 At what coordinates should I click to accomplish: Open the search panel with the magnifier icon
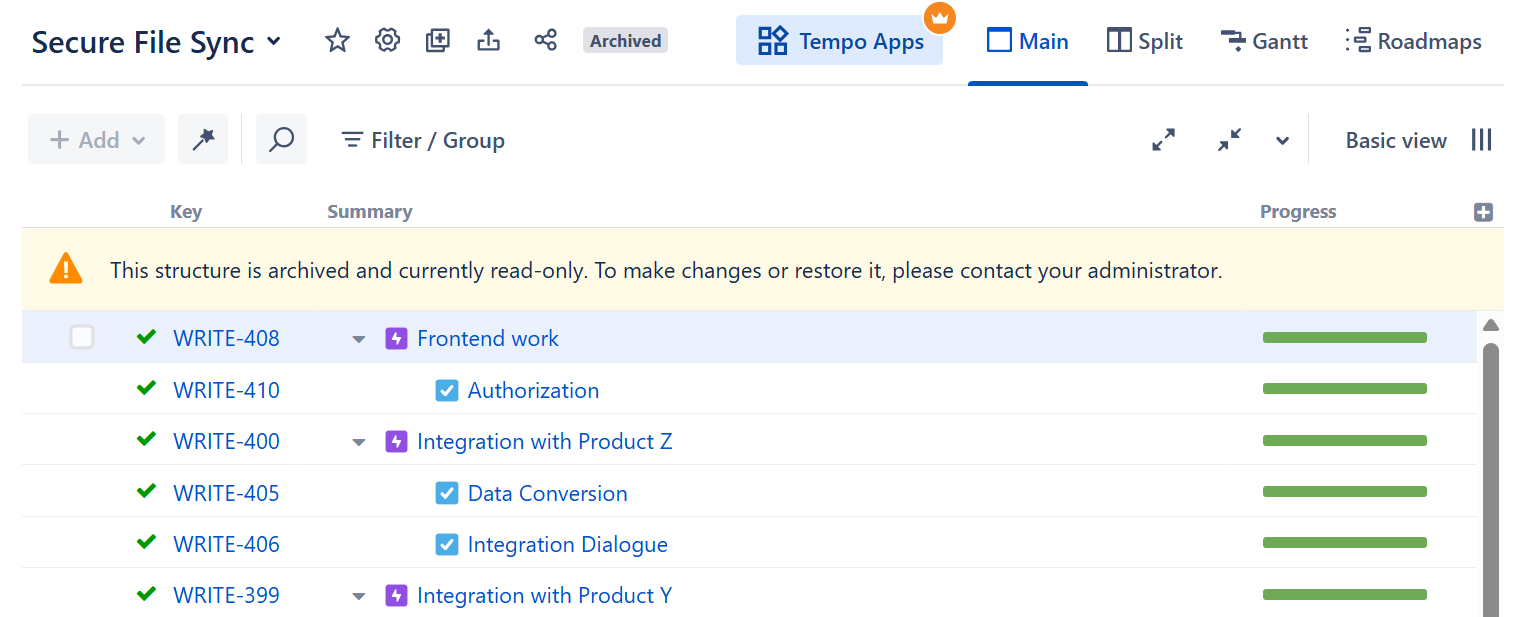[281, 139]
